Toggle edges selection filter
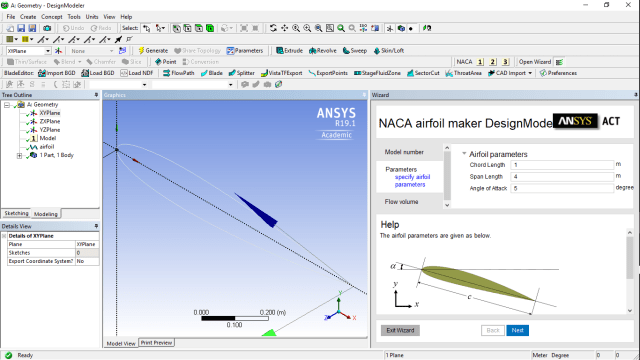The height and width of the screenshot is (360, 640). click(187, 28)
